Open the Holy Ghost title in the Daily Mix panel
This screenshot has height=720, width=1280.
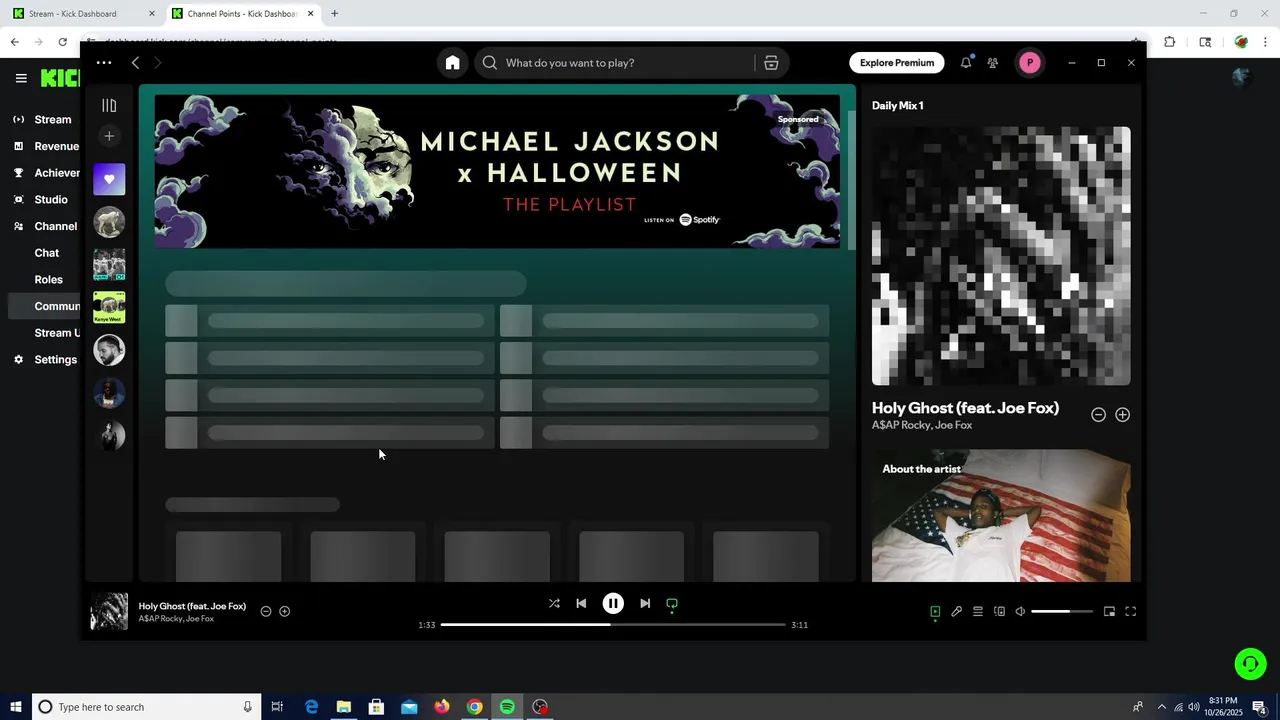(965, 408)
